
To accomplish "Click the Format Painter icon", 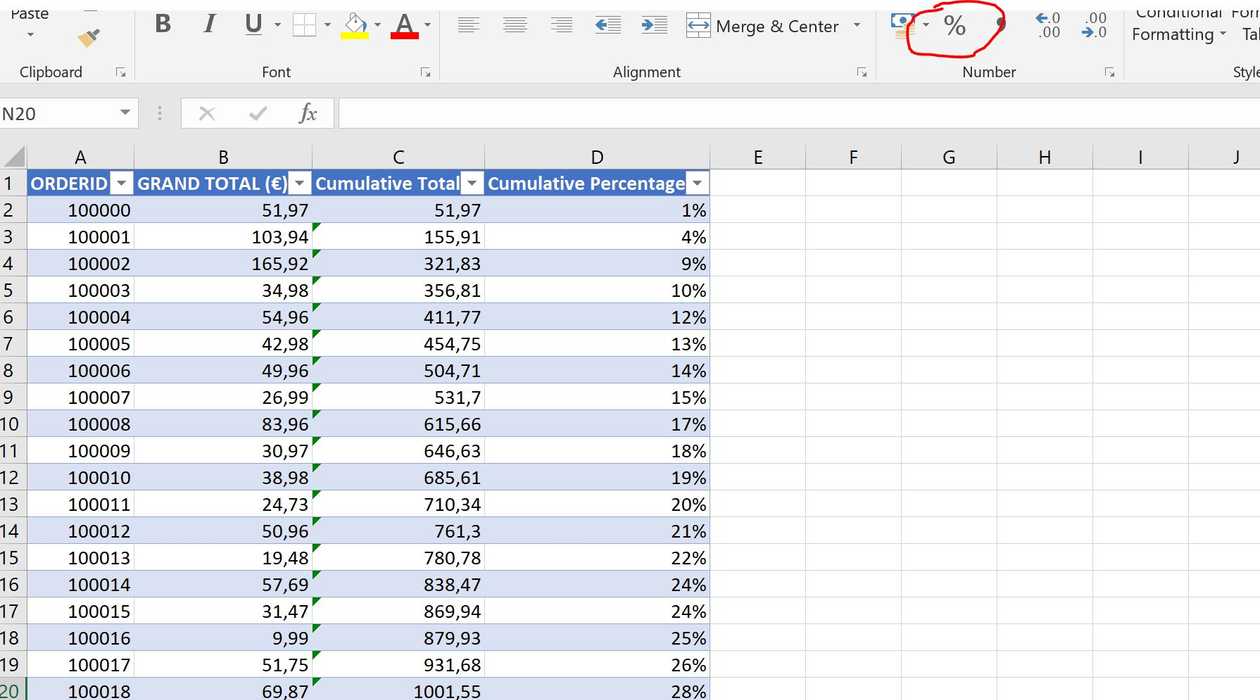I will (88, 35).
